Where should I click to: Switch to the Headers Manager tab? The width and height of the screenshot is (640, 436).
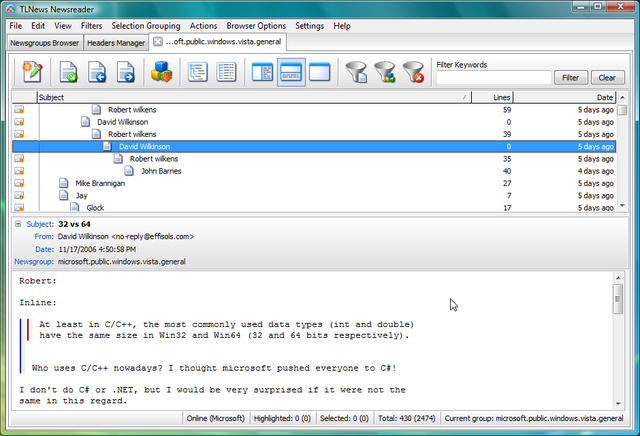click(x=115, y=43)
